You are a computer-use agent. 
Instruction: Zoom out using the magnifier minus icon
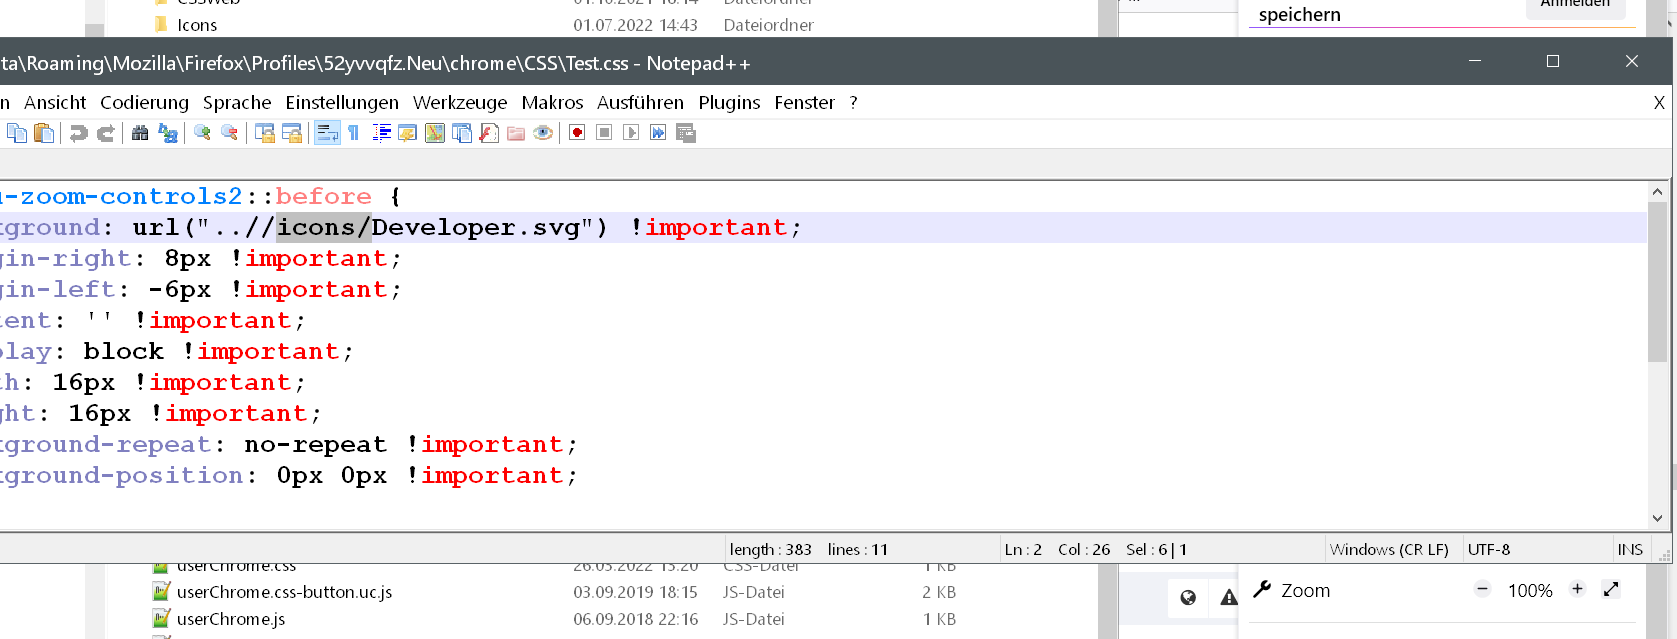pos(230,133)
